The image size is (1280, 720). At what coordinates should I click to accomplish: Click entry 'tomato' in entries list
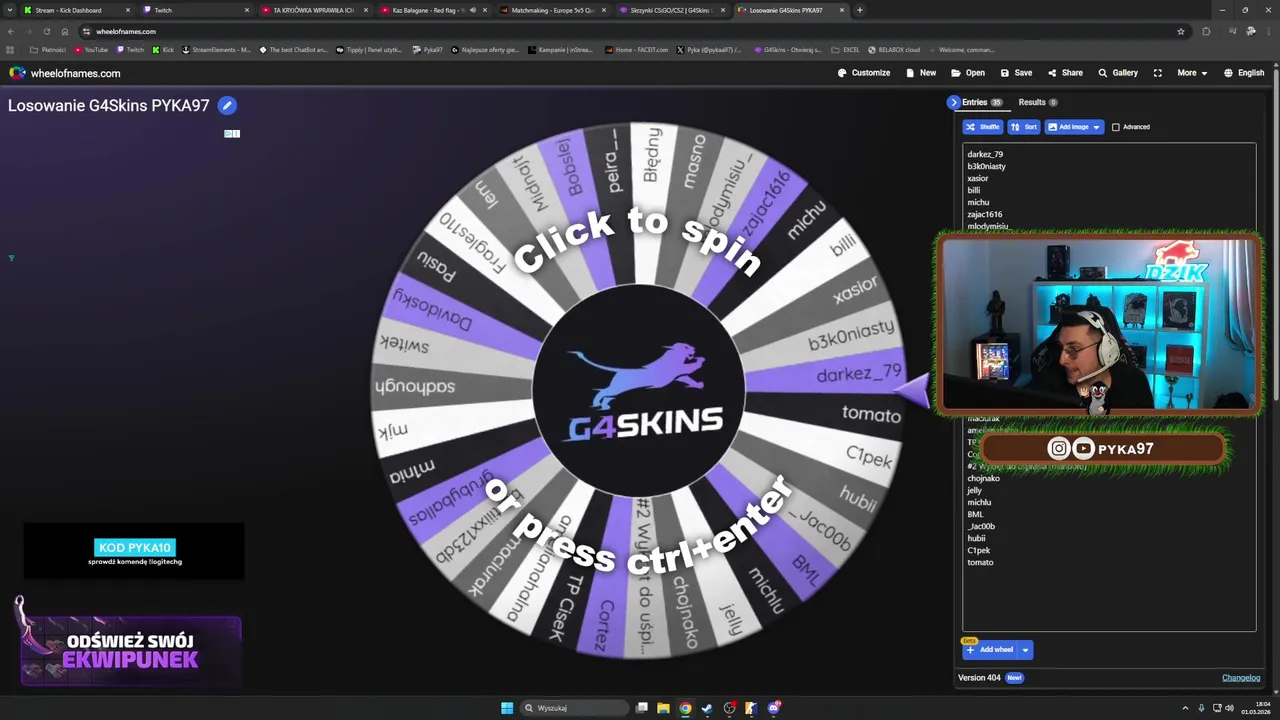pyautogui.click(x=980, y=562)
